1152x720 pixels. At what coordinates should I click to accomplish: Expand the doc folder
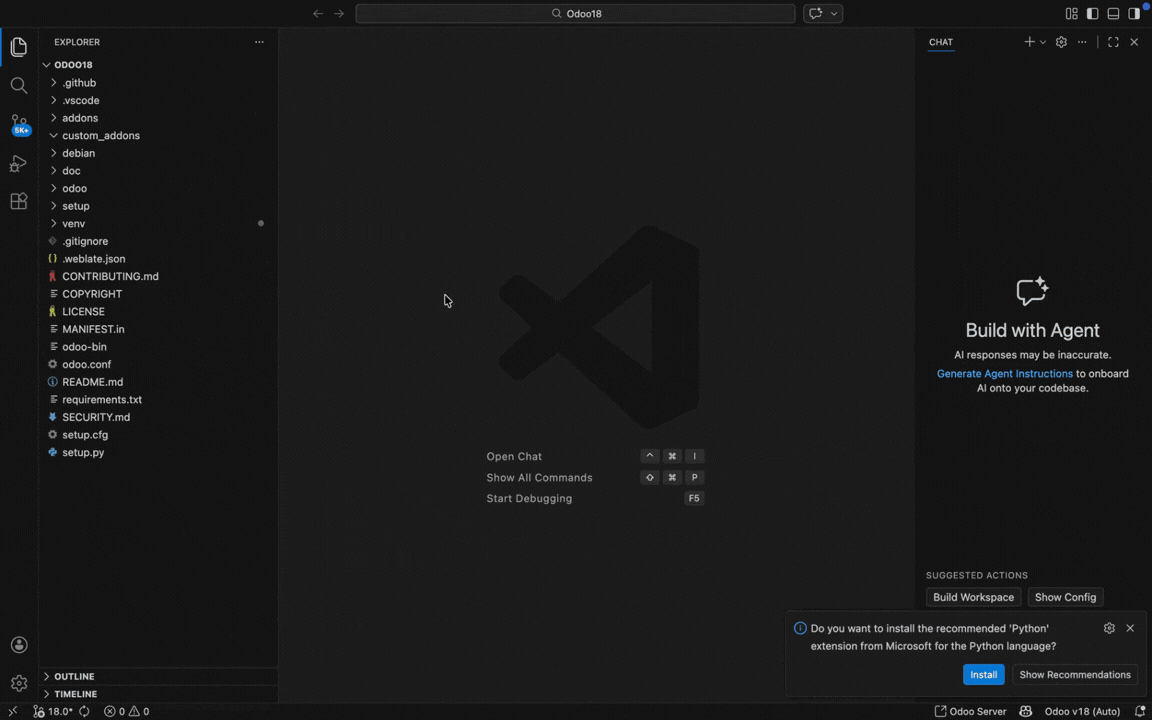point(158,170)
